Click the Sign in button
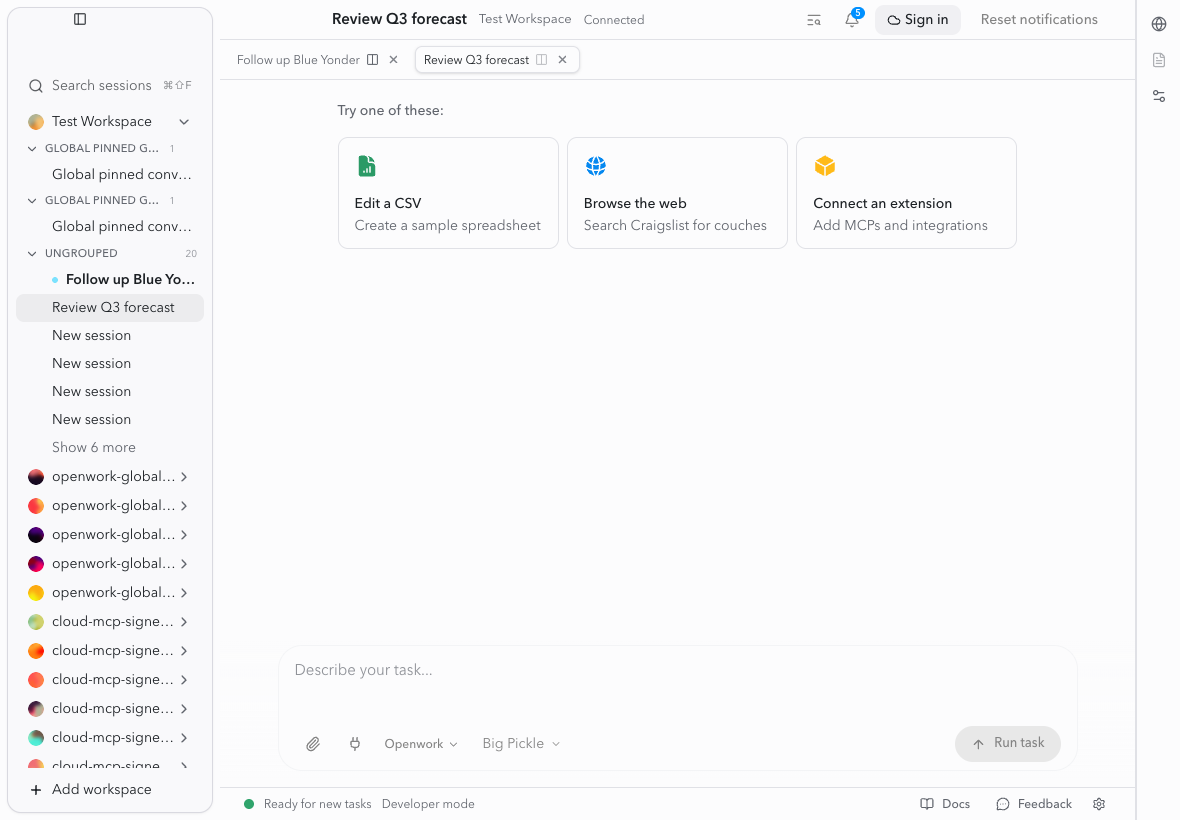 coord(917,20)
